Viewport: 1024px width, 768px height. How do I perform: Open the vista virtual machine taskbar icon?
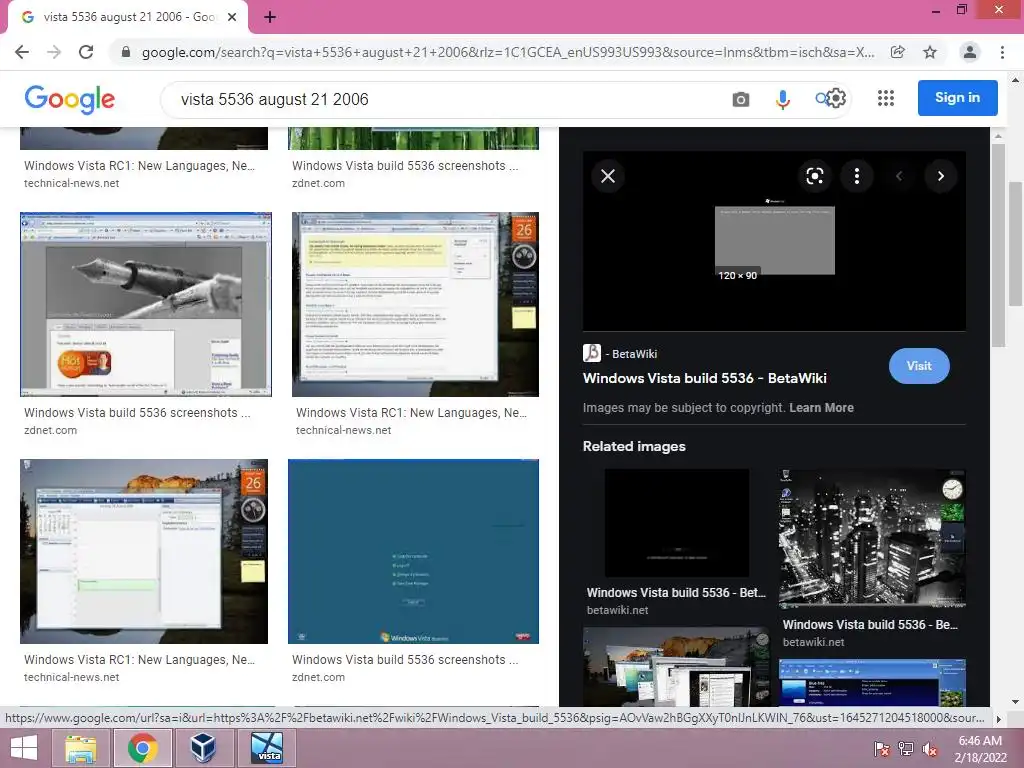tap(267, 748)
